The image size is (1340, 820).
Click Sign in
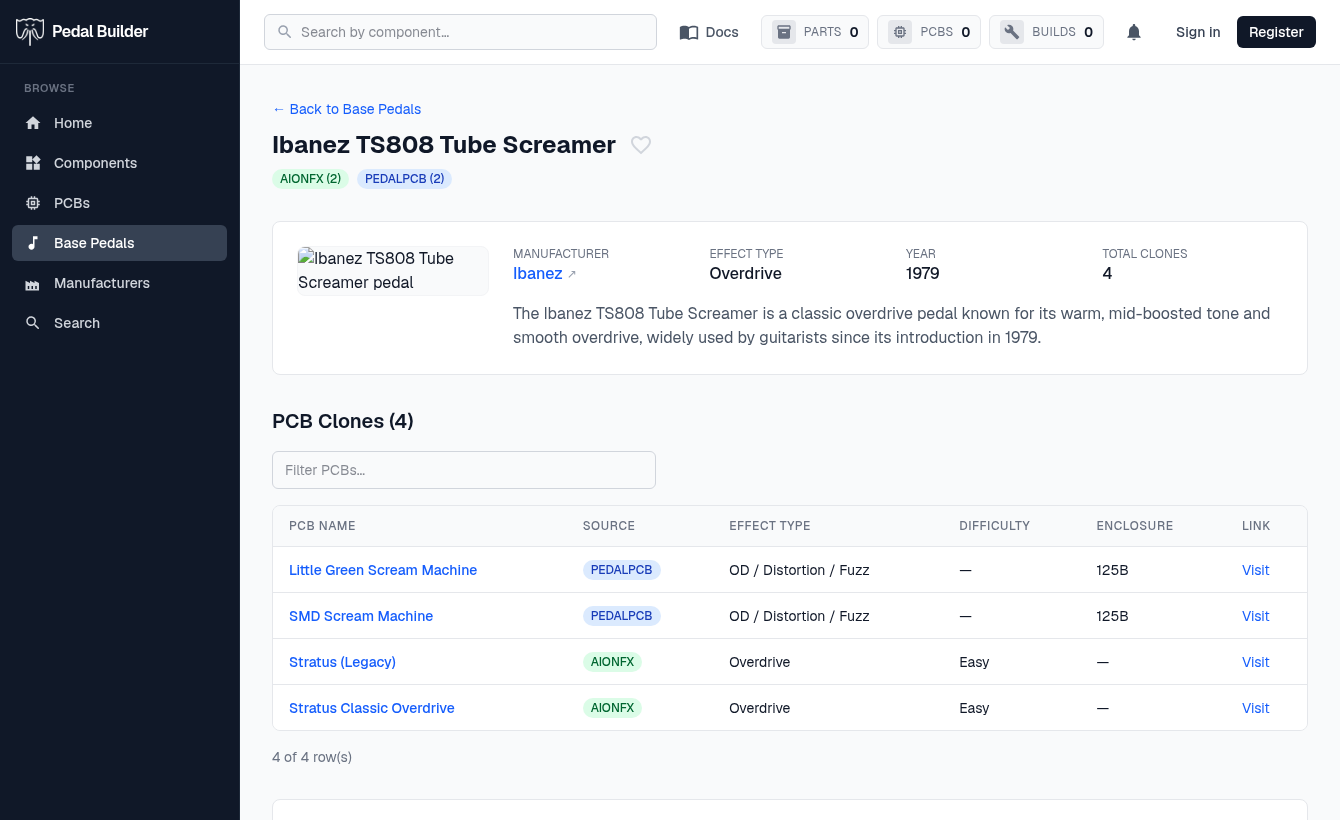[x=1198, y=32]
